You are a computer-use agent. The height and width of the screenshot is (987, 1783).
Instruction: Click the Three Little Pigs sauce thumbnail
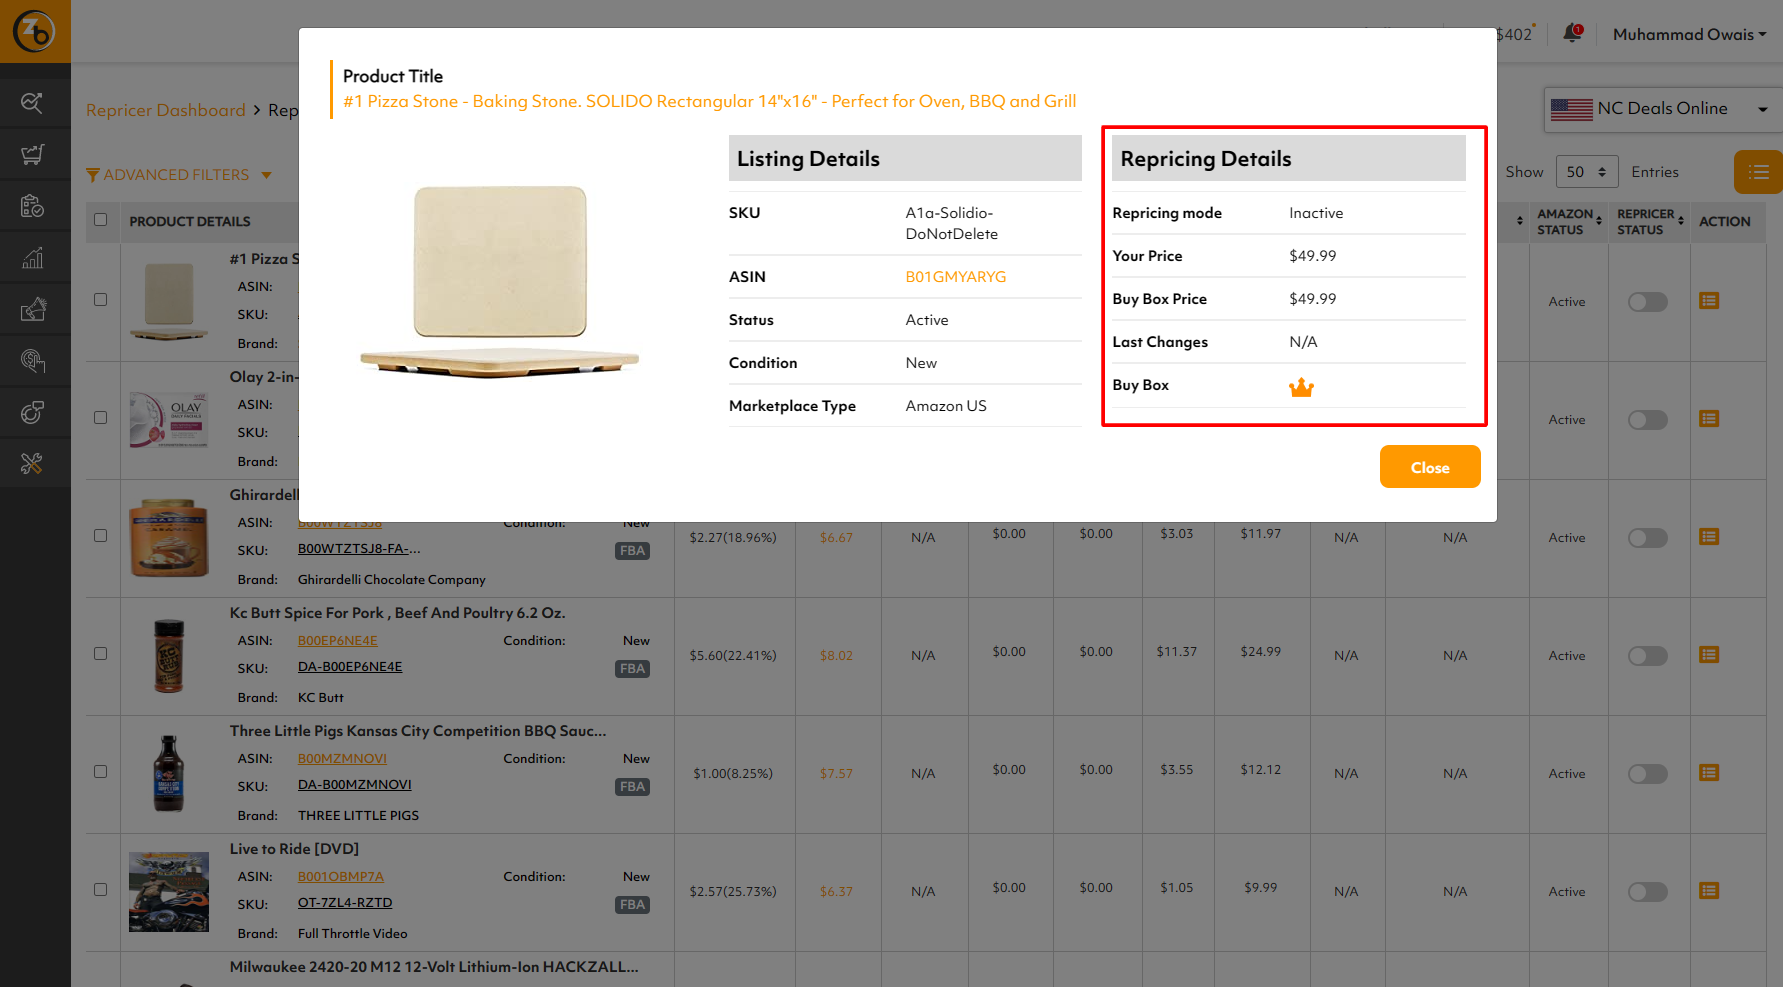pos(169,774)
